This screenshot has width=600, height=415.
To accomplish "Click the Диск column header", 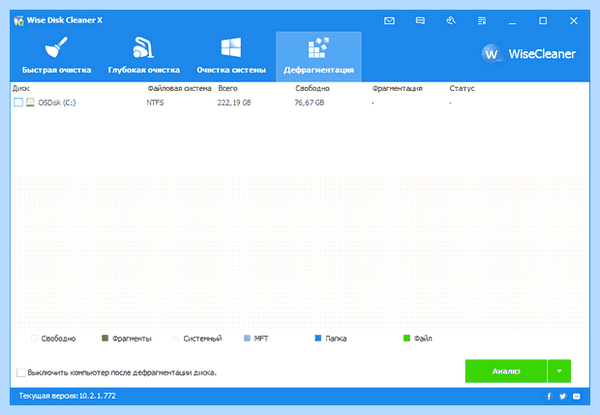I will (21, 88).
